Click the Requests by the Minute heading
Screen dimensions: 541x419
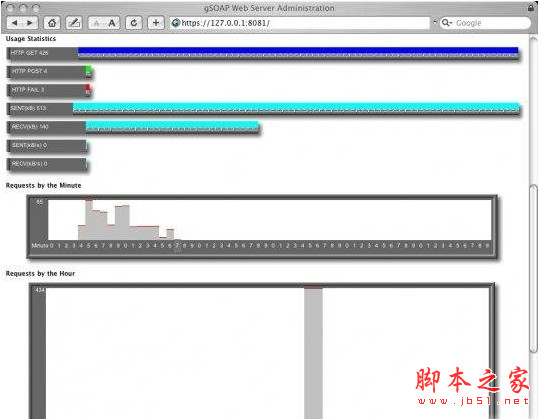(43, 185)
